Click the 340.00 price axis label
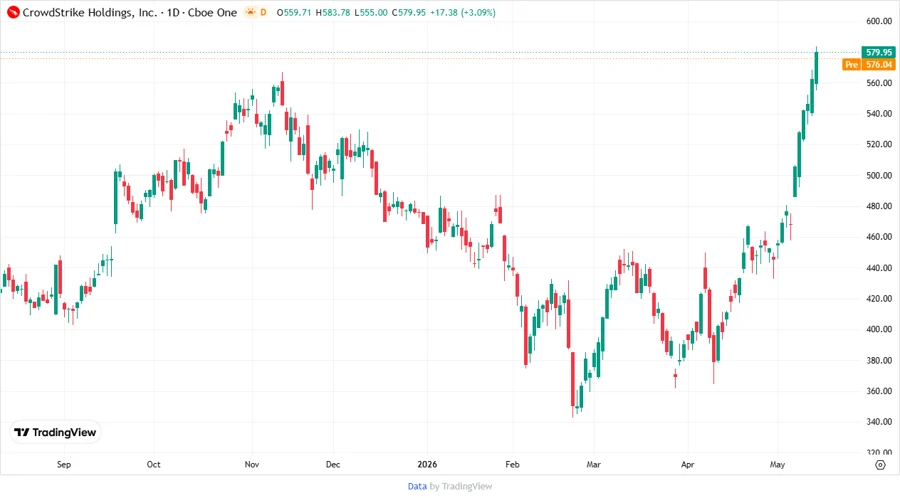The height and width of the screenshot is (498, 900). point(879,421)
